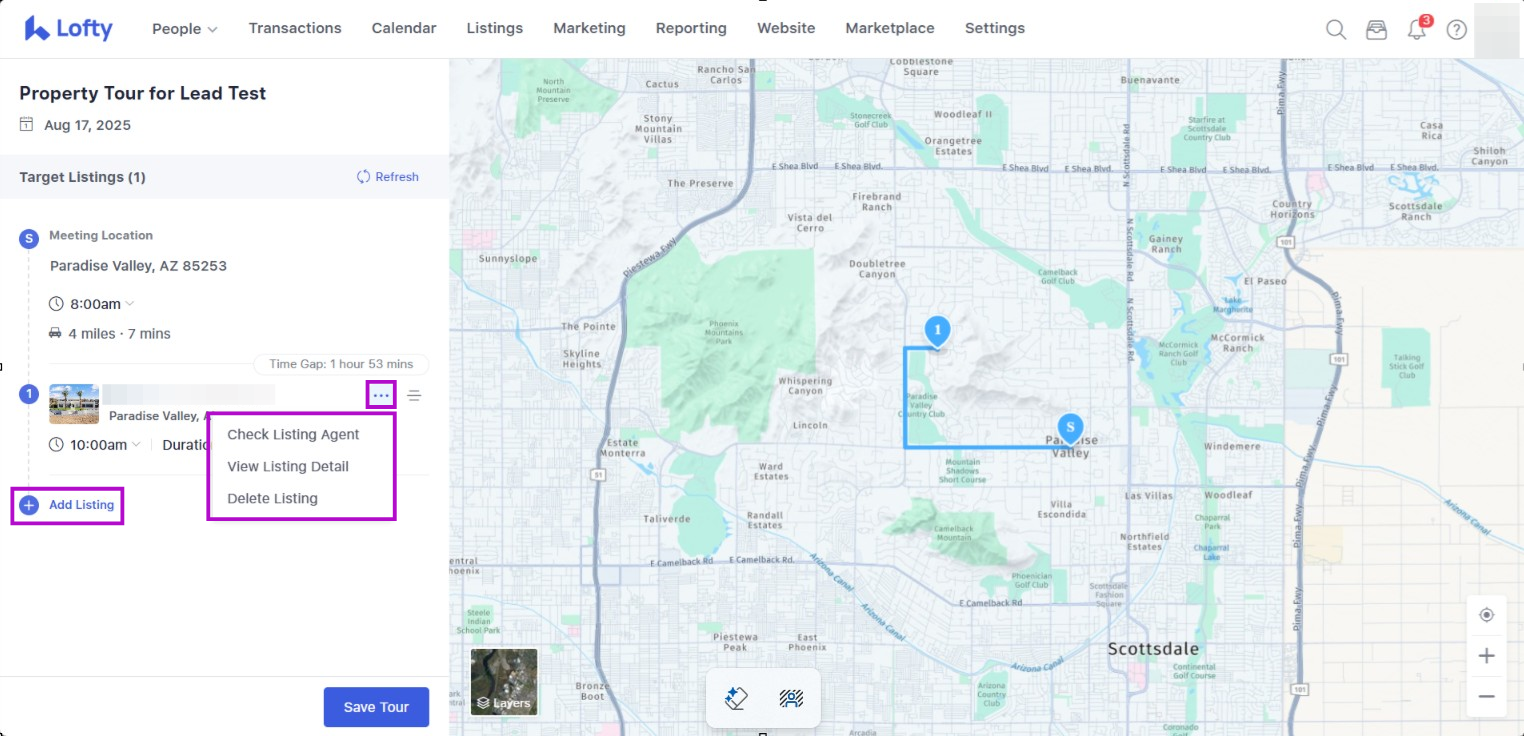
Task: Click Add Listing link
Action: [x=81, y=505]
